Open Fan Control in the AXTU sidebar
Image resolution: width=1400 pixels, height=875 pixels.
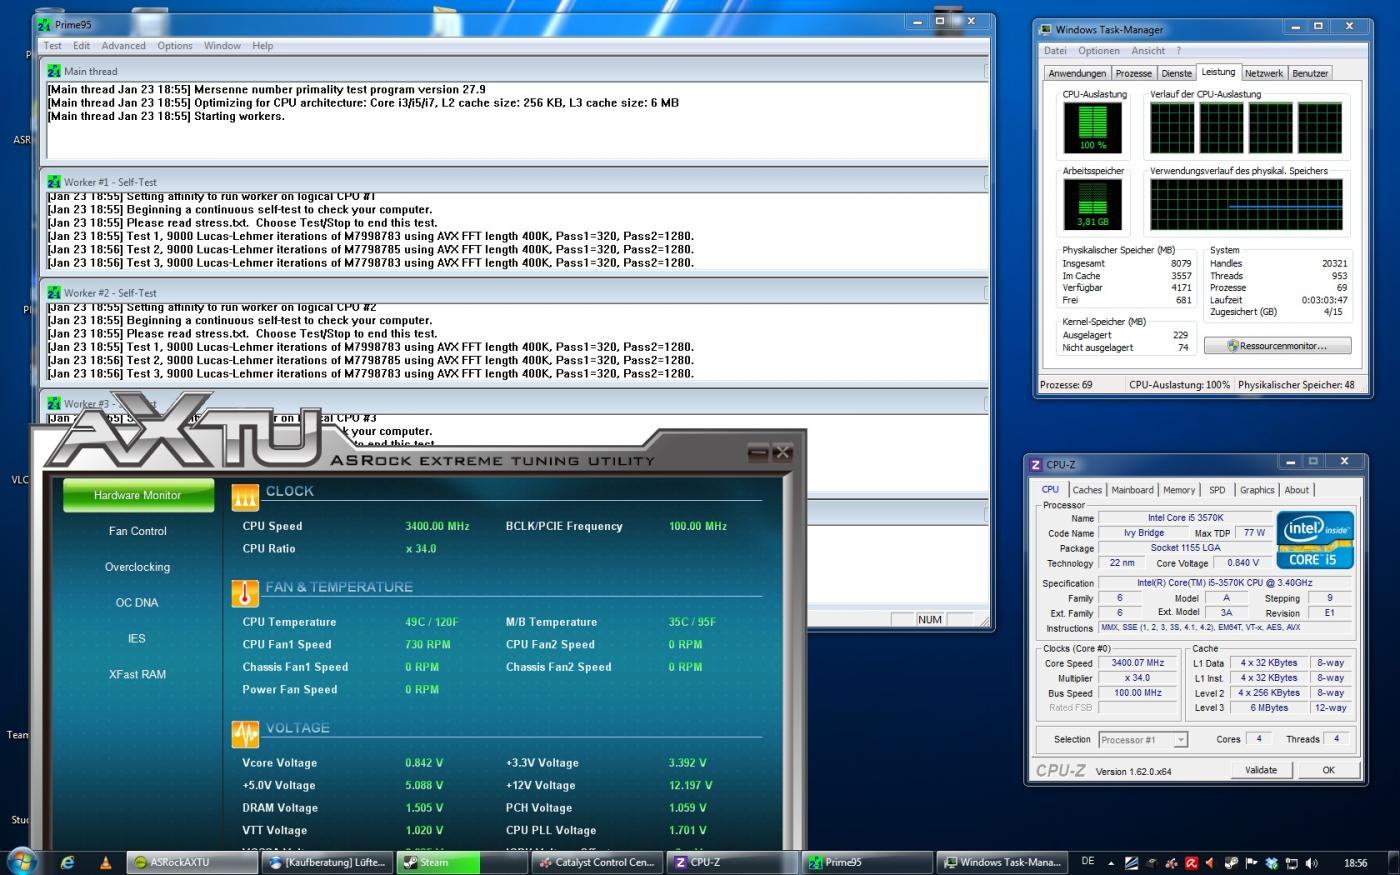[x=138, y=531]
